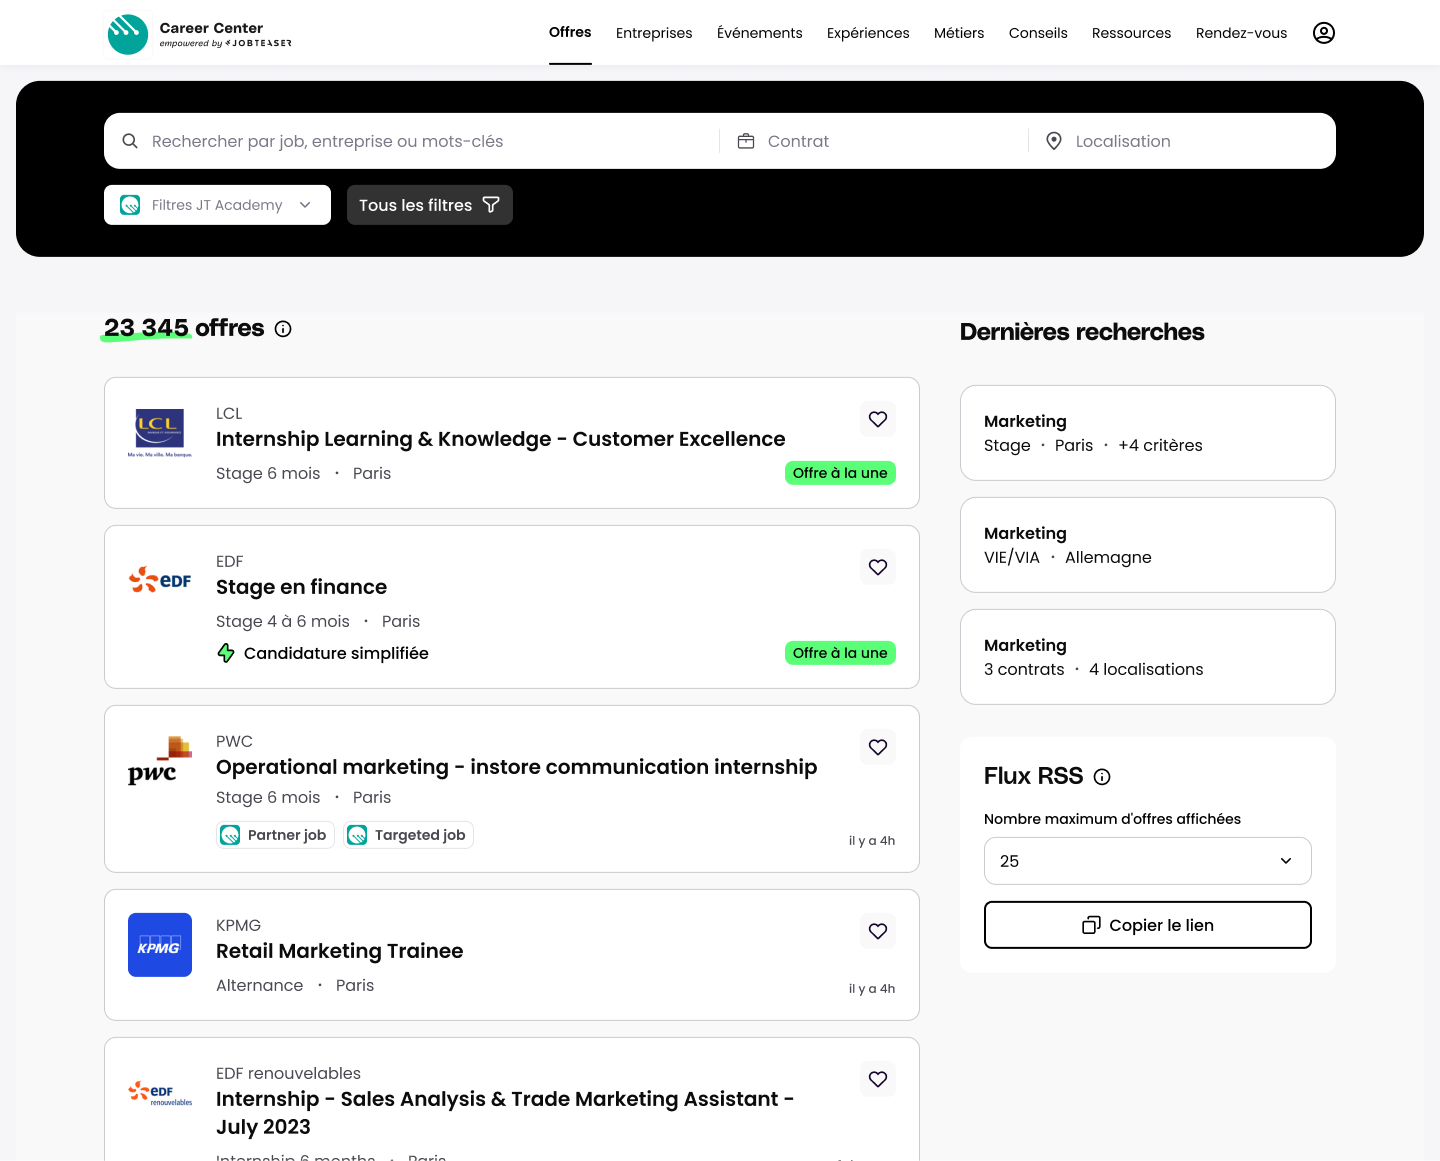Reuse the Marketing Stage Paris recent search

coord(1148,433)
